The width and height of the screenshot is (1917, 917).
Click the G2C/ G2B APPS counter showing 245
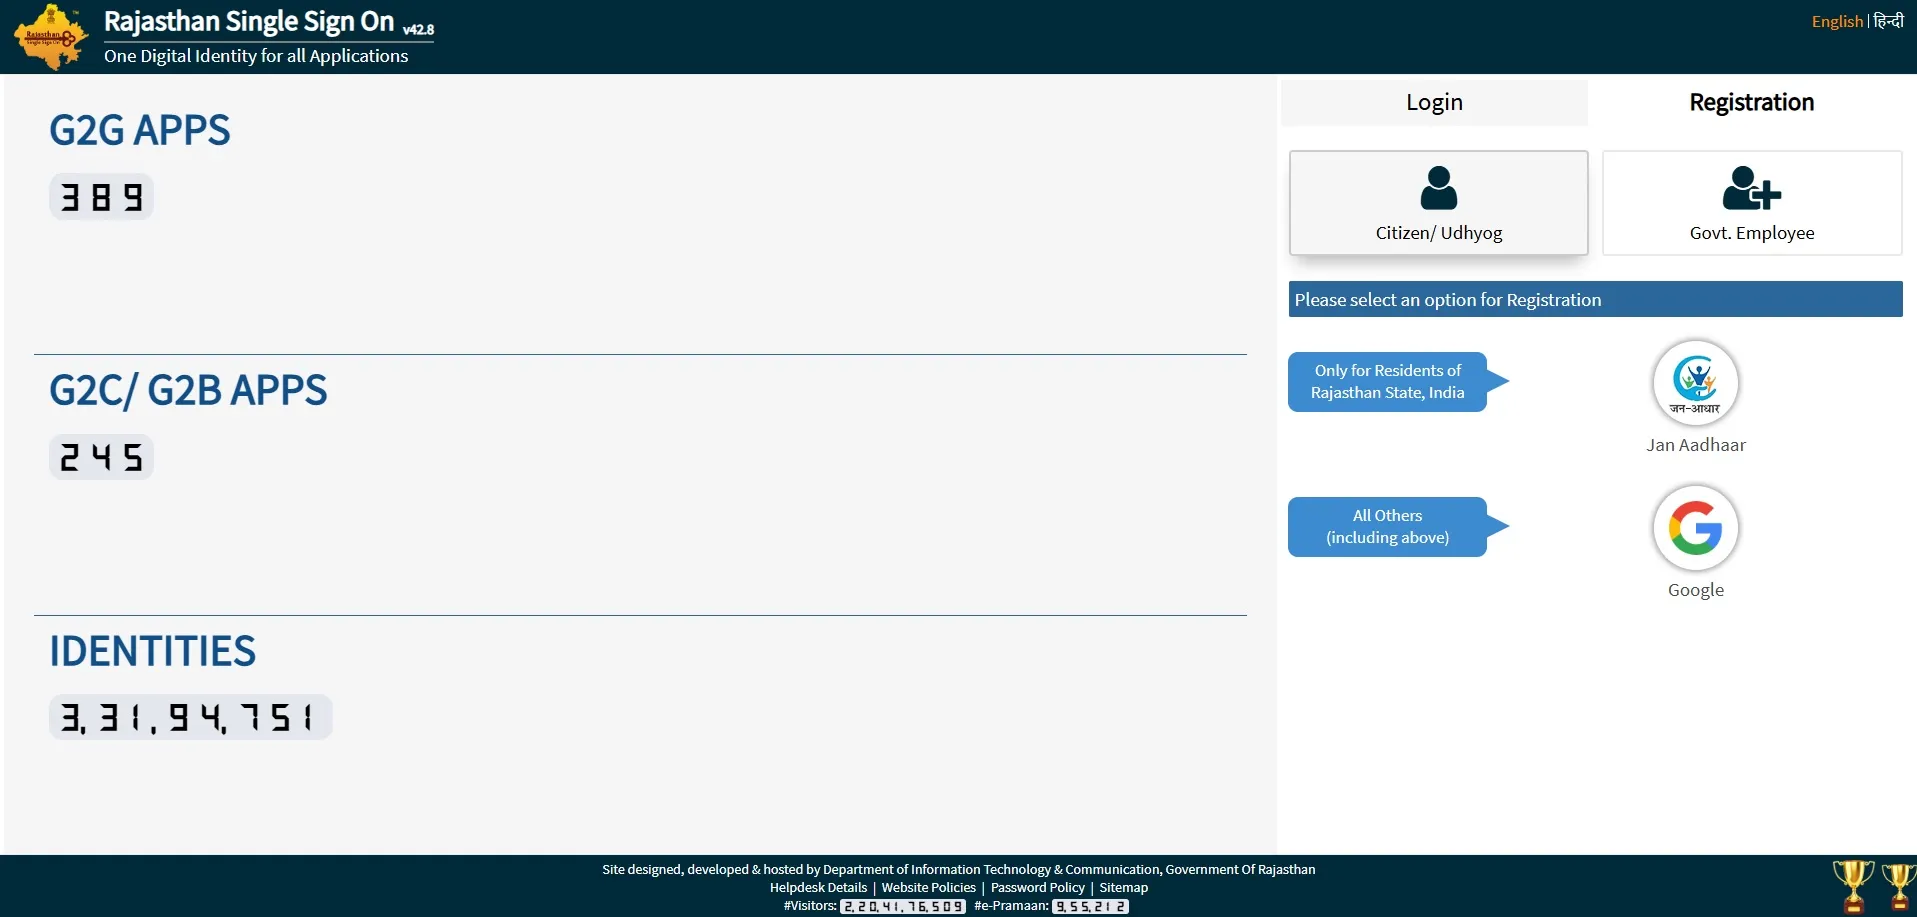(101, 457)
